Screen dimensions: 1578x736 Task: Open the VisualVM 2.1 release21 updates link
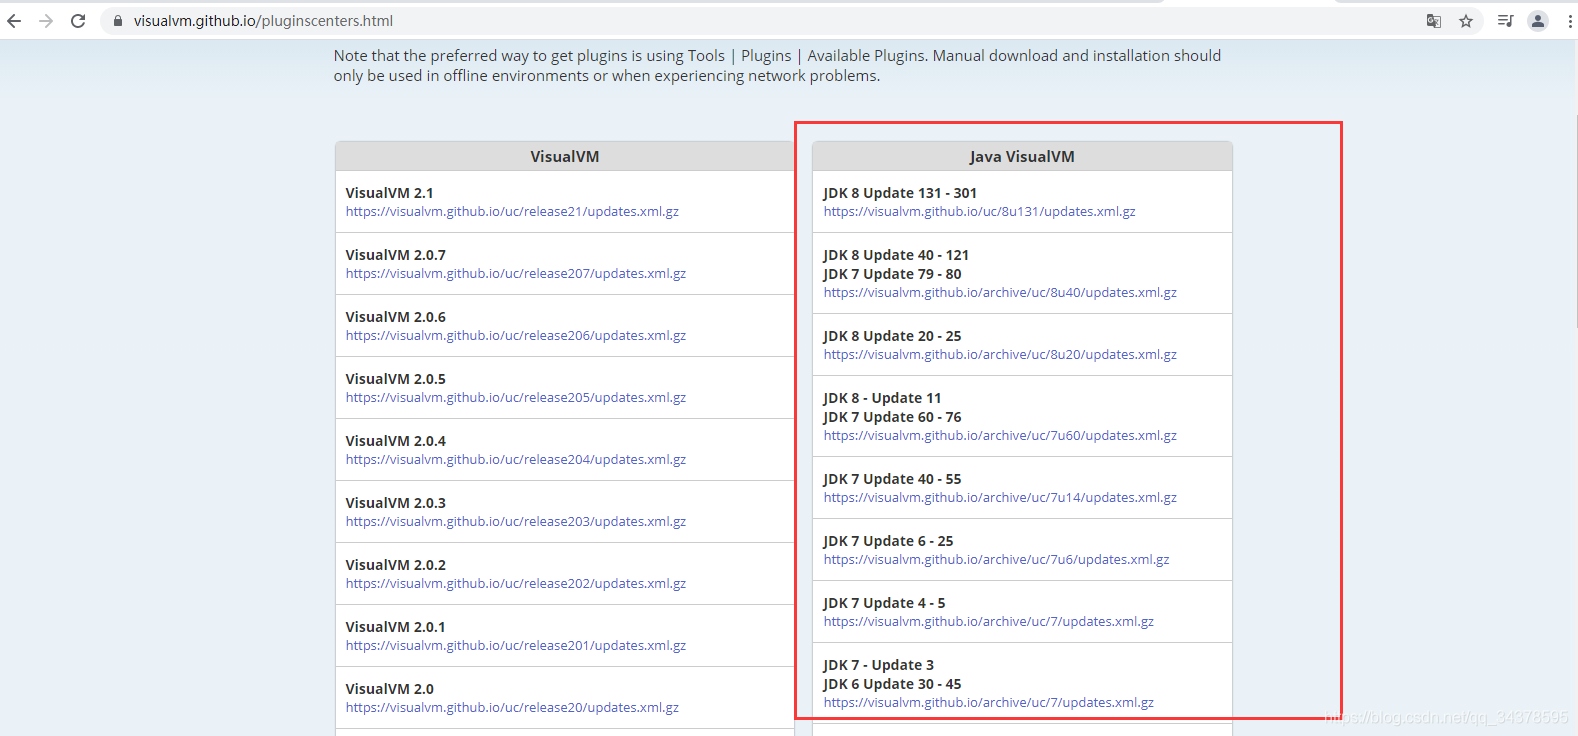point(512,212)
